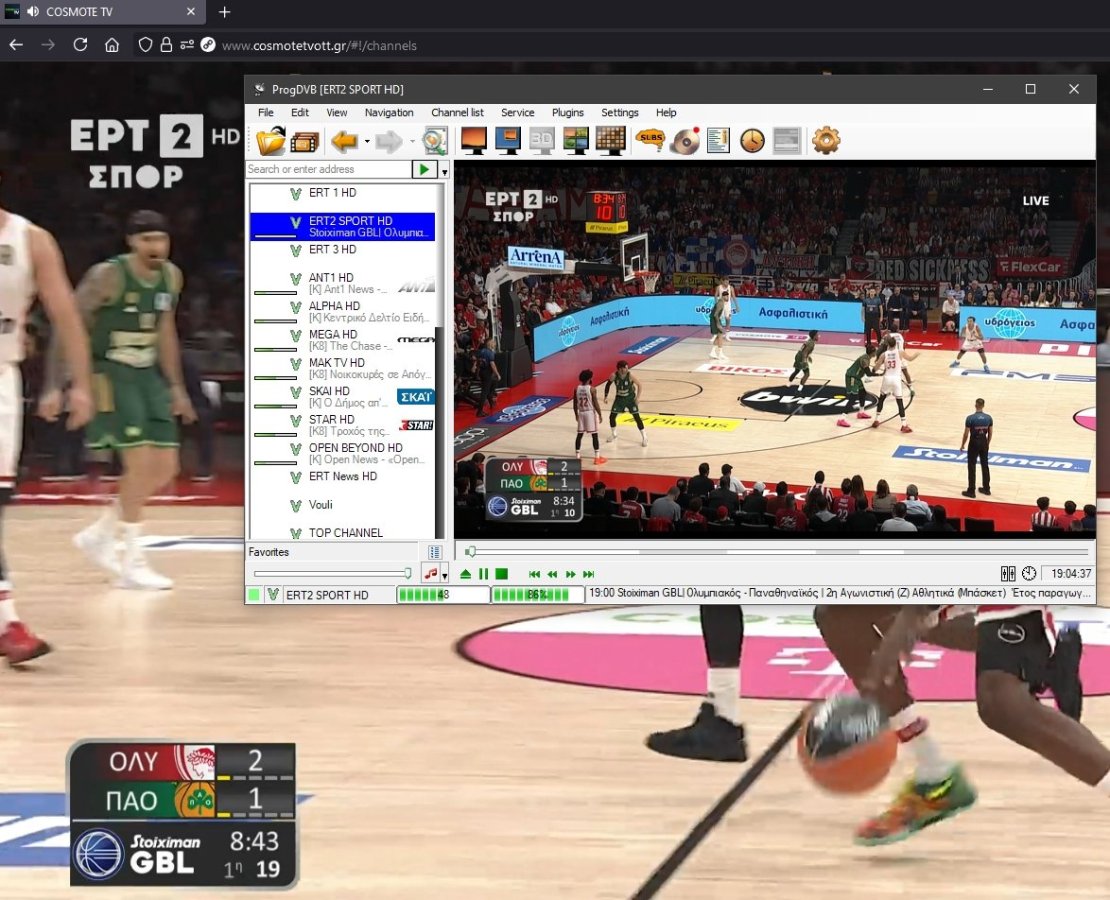Screen dimensions: 1110x900
Task: Click the mosaic channel grid icon
Action: click(x=610, y=141)
